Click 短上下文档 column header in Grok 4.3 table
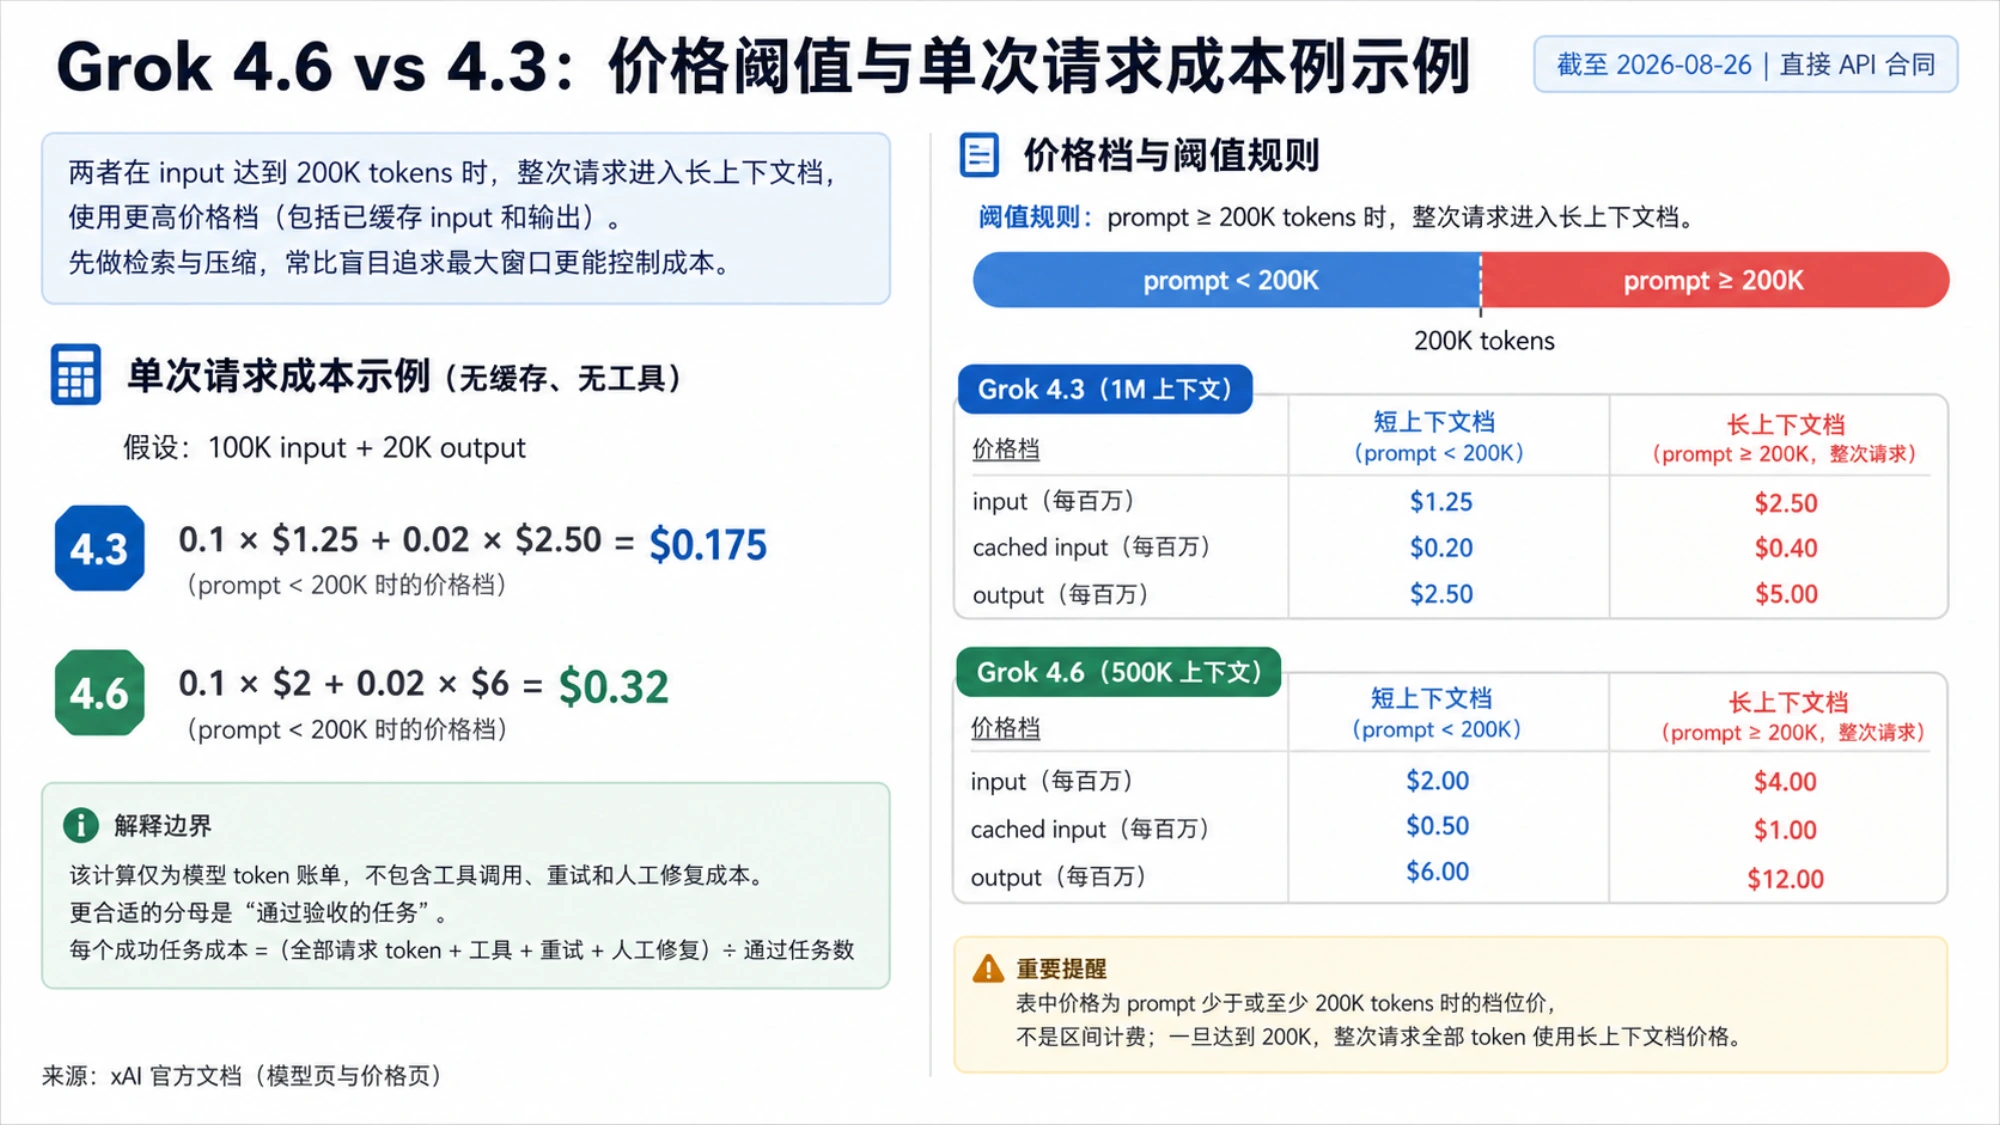The height and width of the screenshot is (1125, 2000). click(x=1438, y=436)
